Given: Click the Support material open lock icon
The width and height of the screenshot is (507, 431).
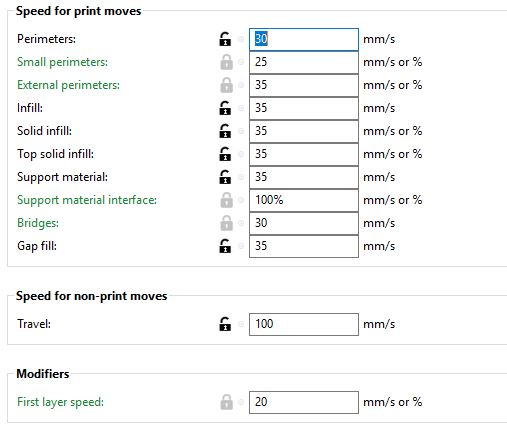Looking at the screenshot, I should point(225,177).
